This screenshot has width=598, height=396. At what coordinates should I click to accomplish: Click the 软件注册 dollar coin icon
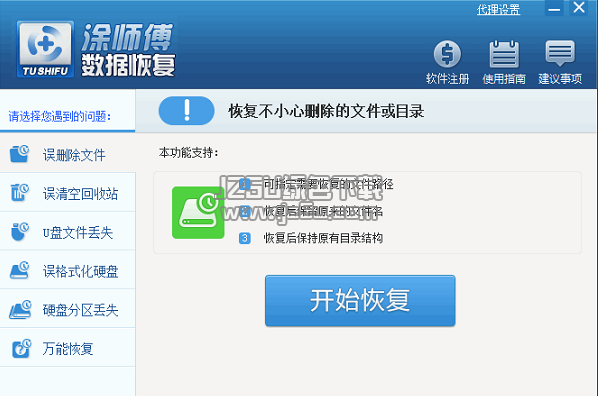[447, 54]
